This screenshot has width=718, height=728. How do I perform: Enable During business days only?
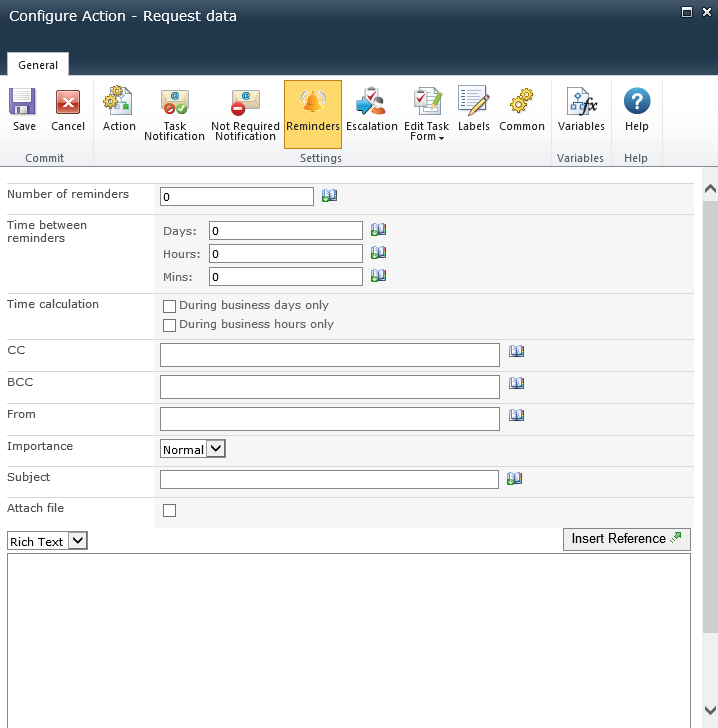pyautogui.click(x=170, y=306)
